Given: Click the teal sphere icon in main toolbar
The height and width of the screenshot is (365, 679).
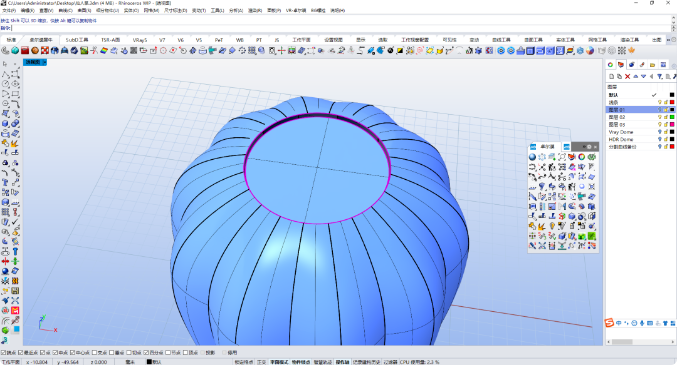Looking at the screenshot, I should tap(15, 51).
